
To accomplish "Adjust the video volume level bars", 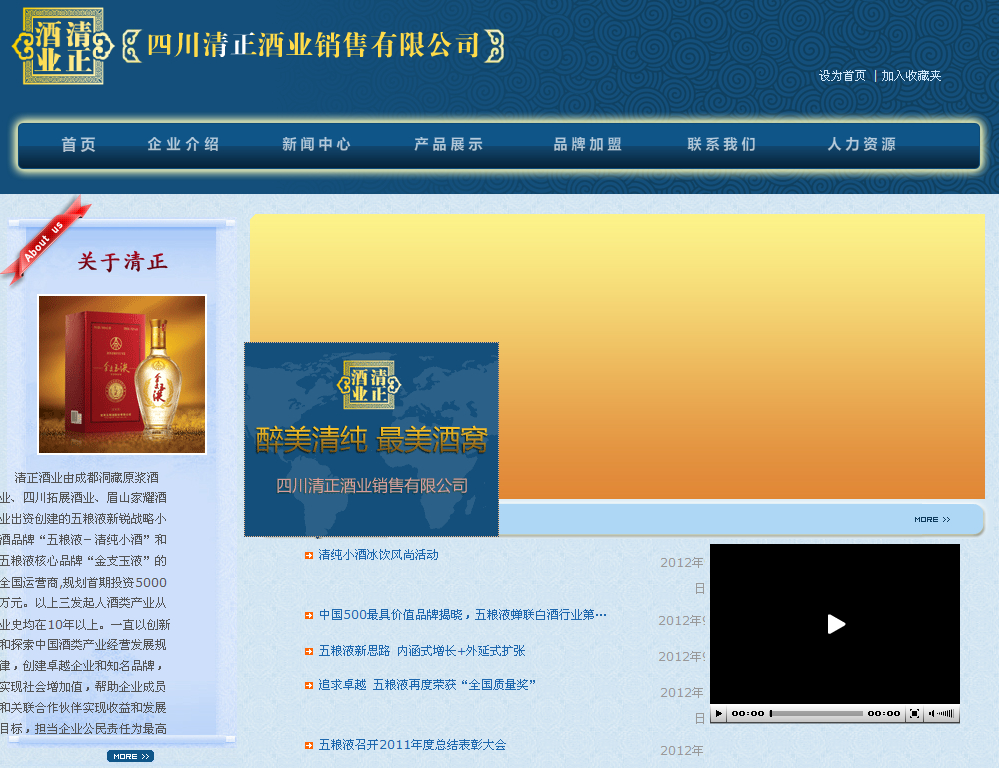I will (x=946, y=713).
